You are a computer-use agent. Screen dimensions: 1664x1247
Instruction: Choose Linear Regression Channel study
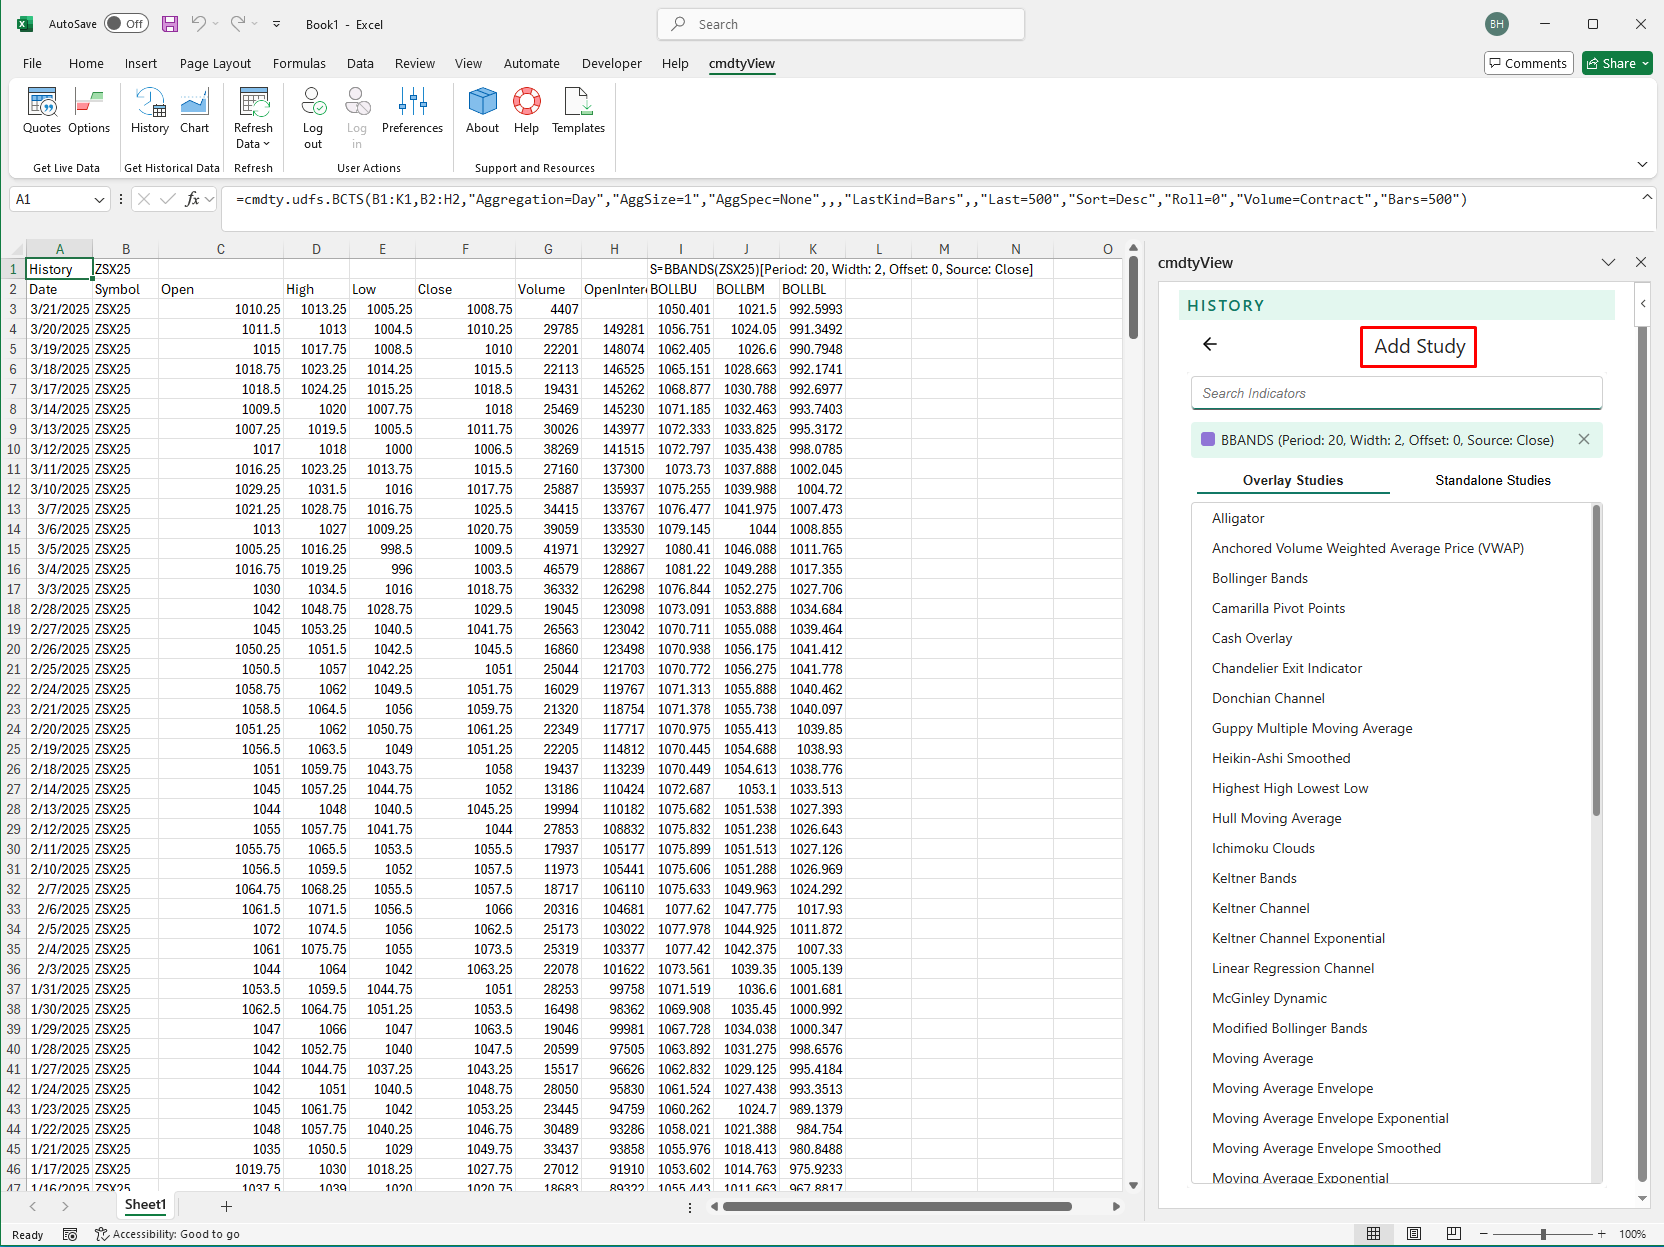point(1292,968)
